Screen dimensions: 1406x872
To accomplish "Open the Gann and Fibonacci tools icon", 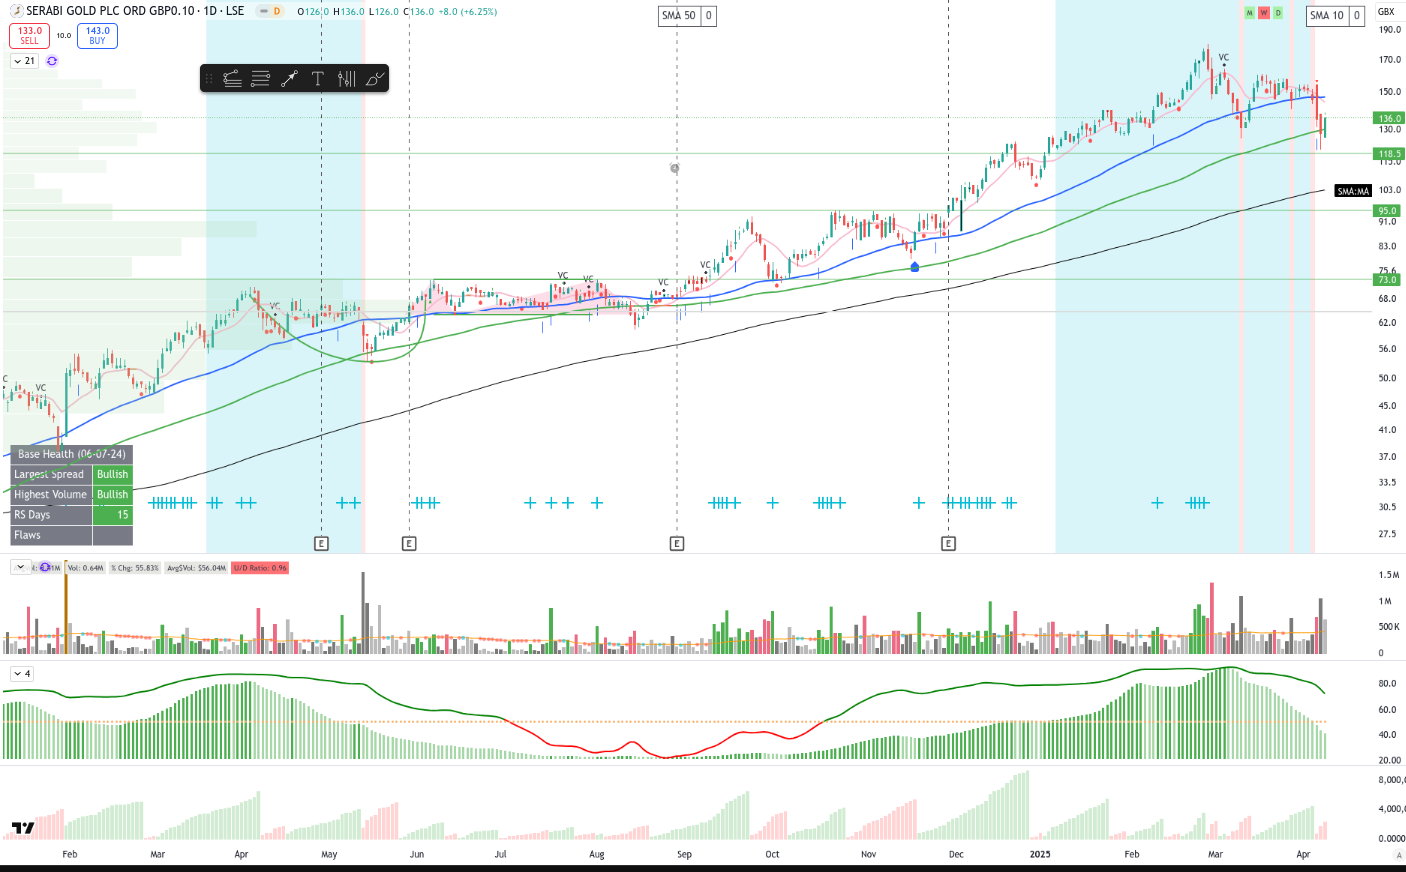I will pyautogui.click(x=260, y=79).
